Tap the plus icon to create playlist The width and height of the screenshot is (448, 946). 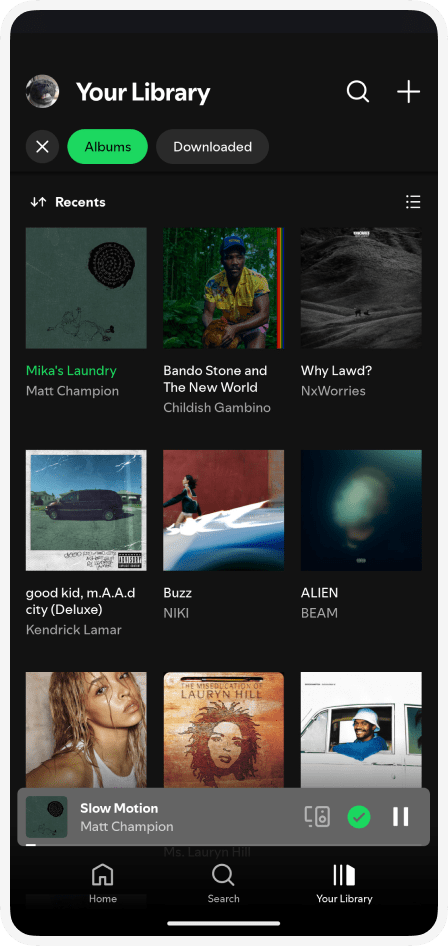coord(408,92)
